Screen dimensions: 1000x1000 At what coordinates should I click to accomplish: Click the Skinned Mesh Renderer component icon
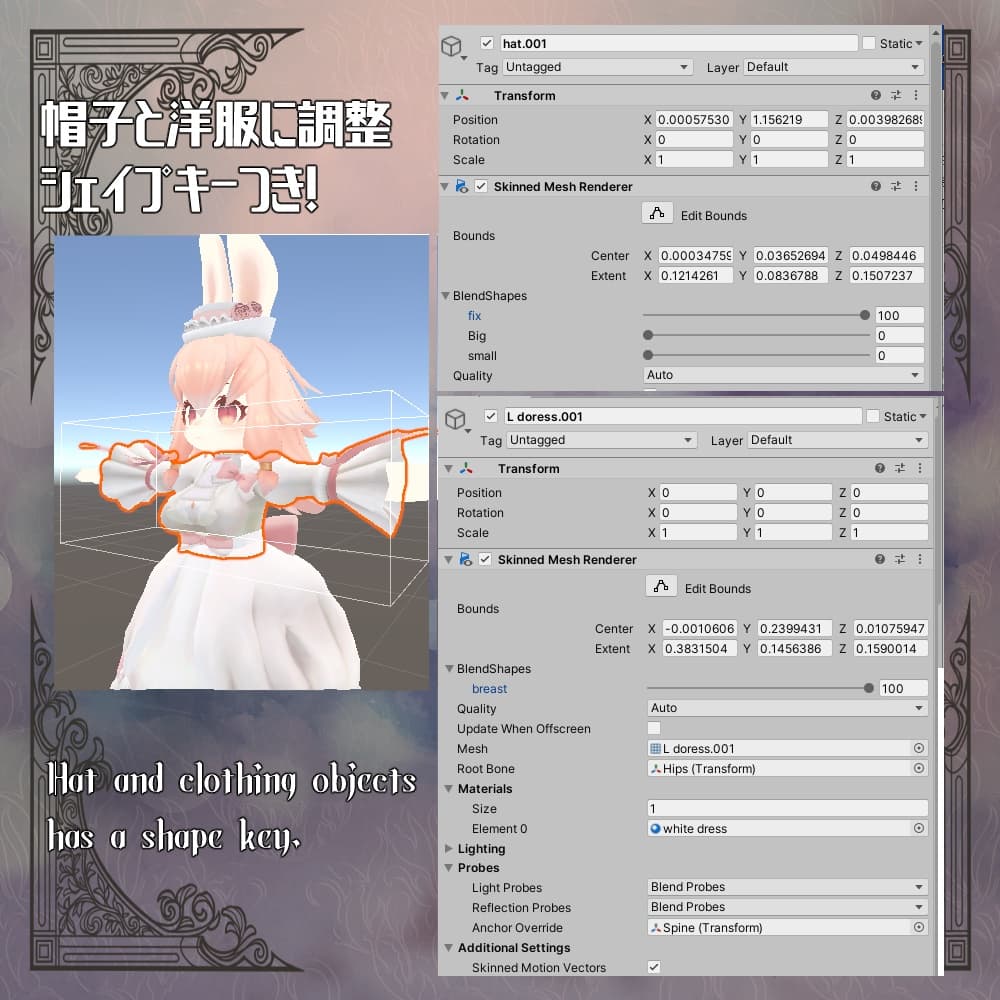[x=461, y=186]
